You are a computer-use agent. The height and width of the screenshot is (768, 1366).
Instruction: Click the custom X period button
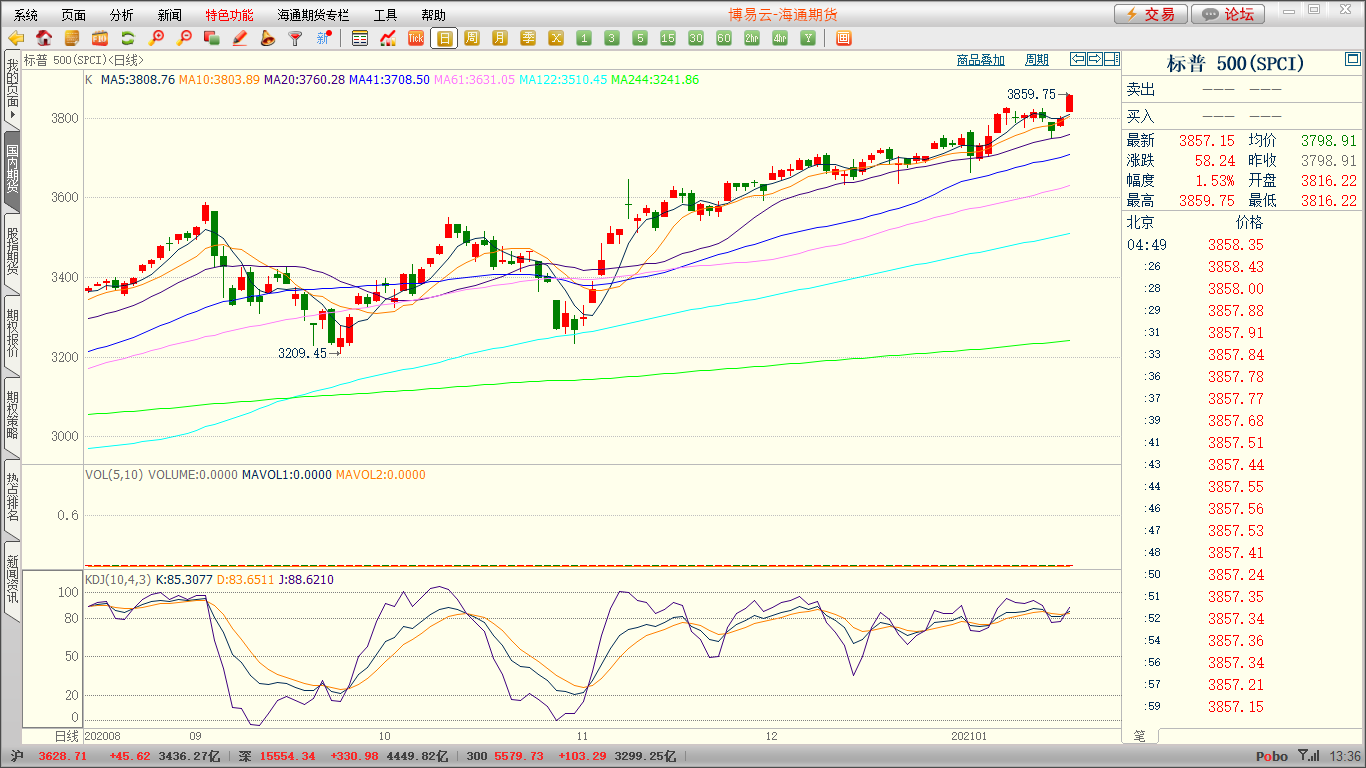pos(556,39)
